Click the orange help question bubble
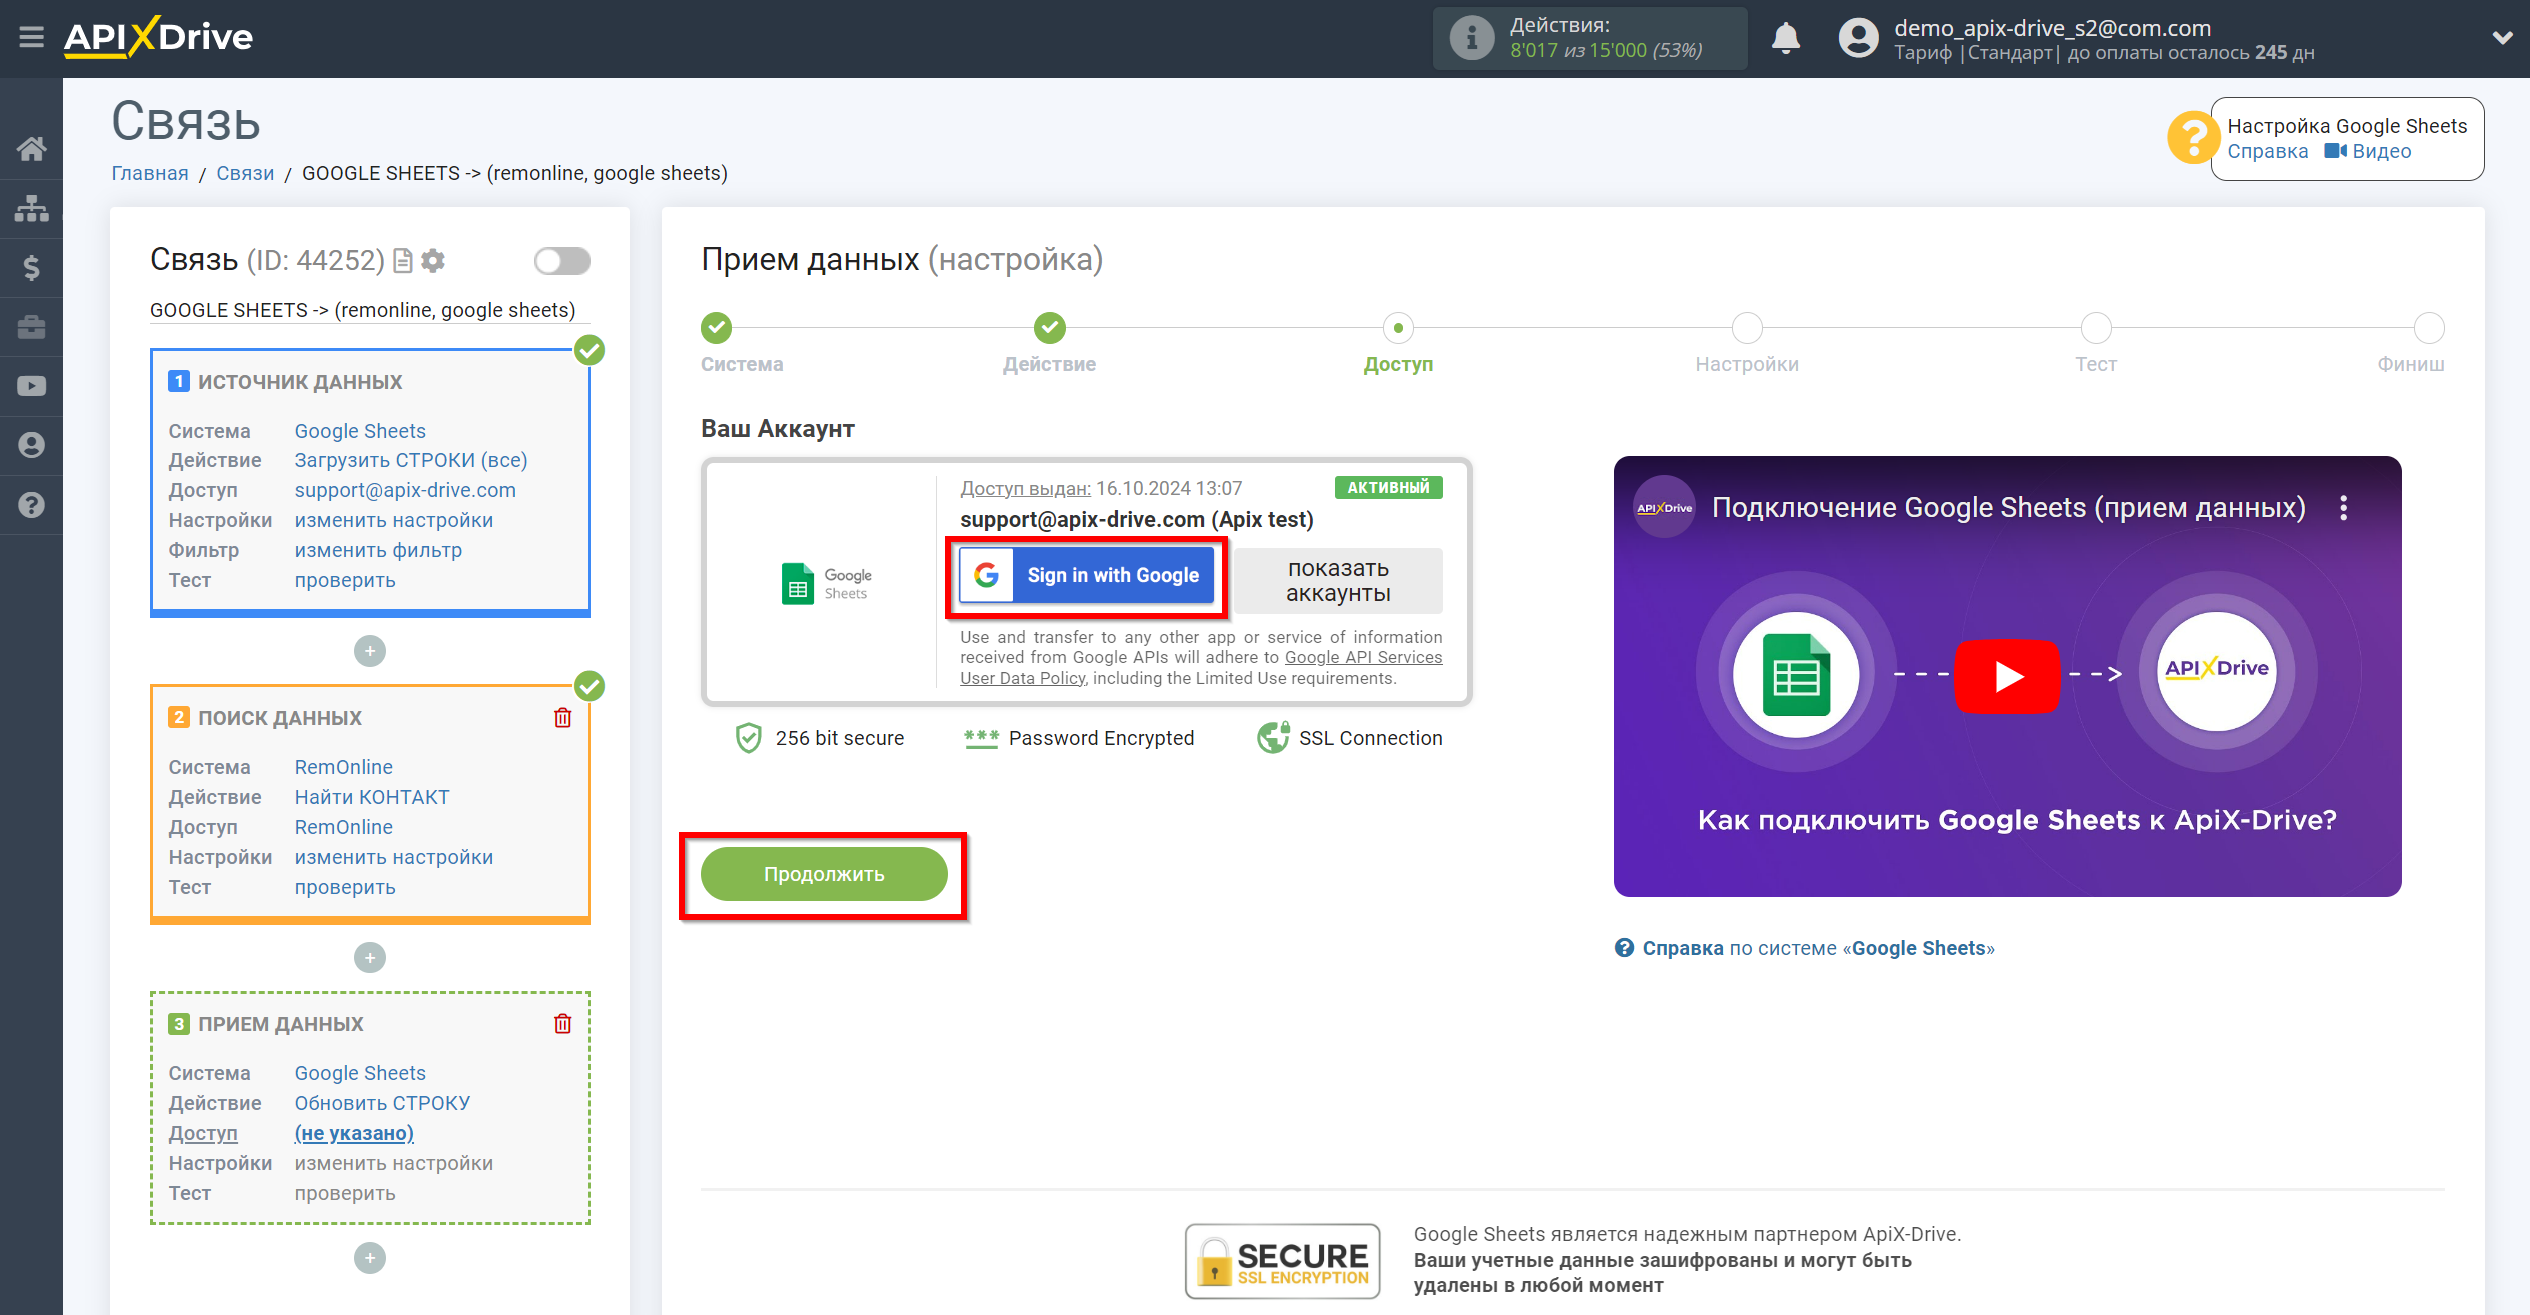This screenshot has width=2530, height=1315. [x=2193, y=138]
